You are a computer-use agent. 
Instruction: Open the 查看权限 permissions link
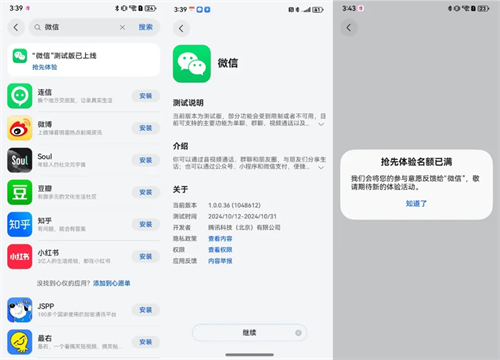click(x=220, y=250)
